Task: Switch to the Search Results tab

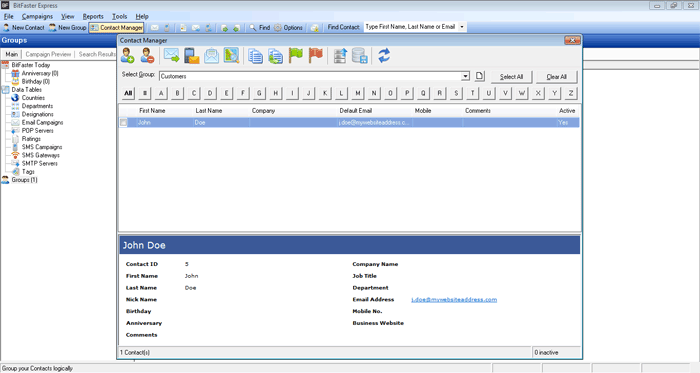Action: coord(97,54)
